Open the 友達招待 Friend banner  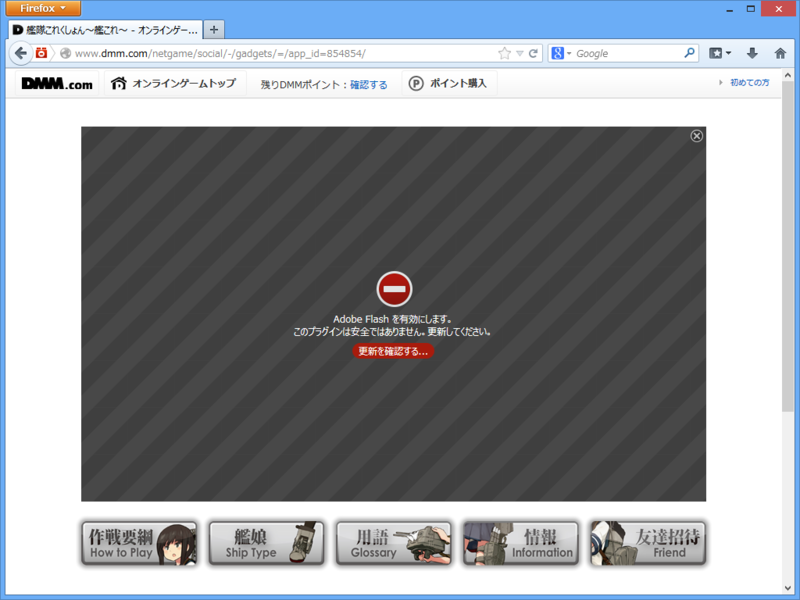pyautogui.click(x=648, y=543)
